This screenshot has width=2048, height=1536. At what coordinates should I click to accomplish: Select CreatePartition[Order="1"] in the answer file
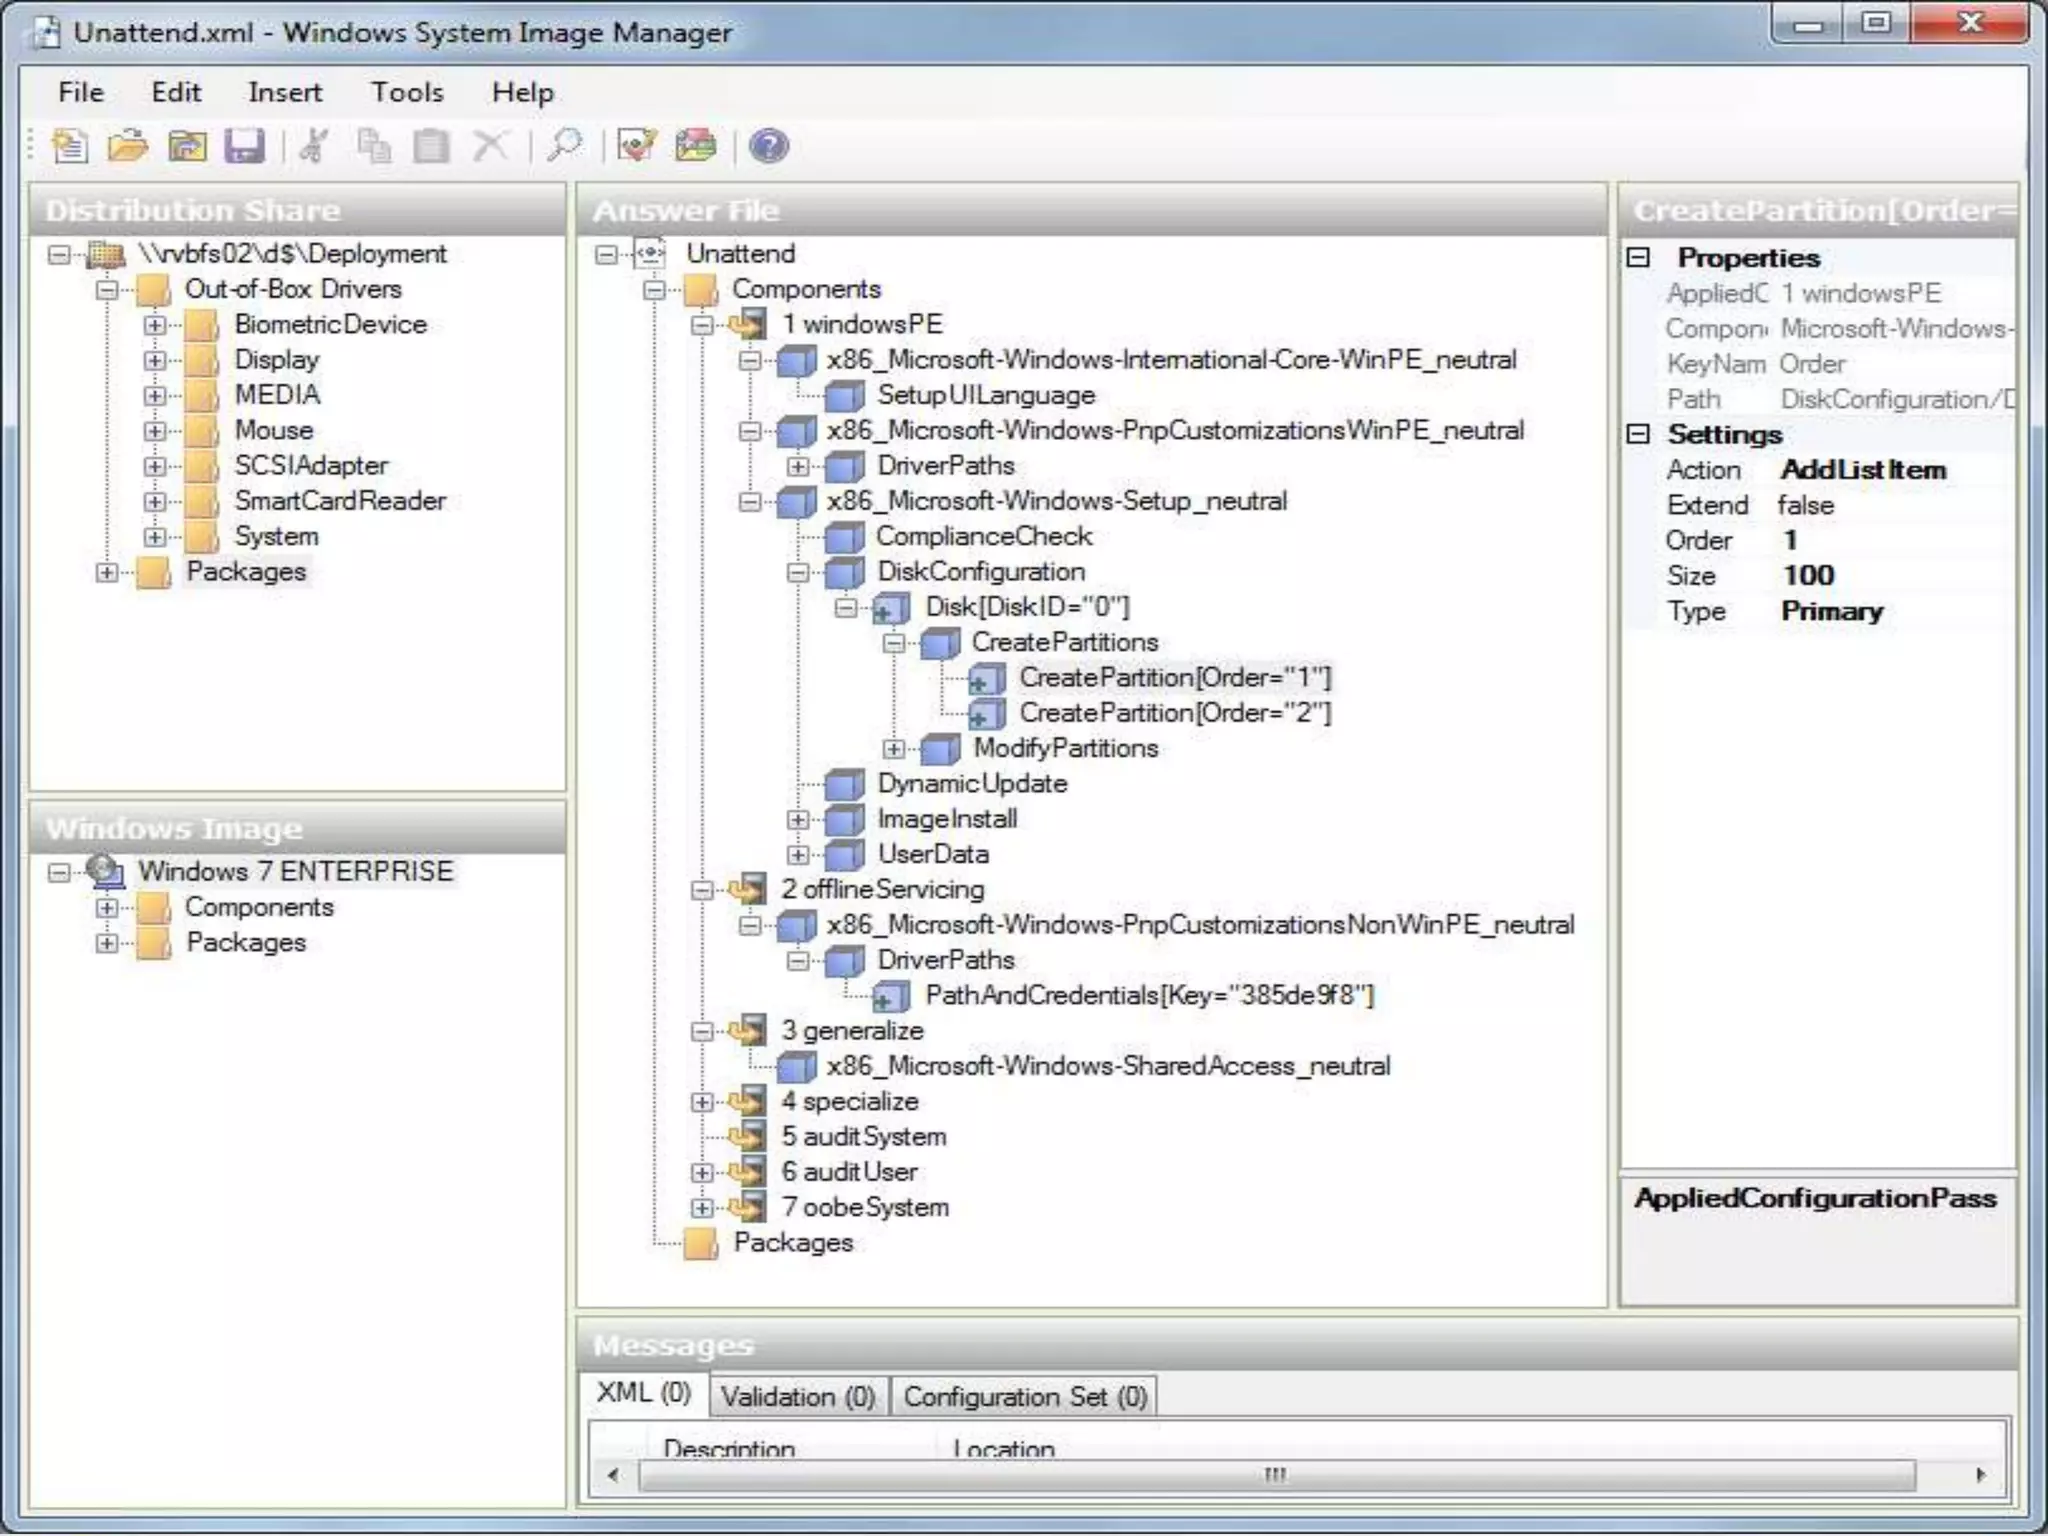click(1175, 678)
